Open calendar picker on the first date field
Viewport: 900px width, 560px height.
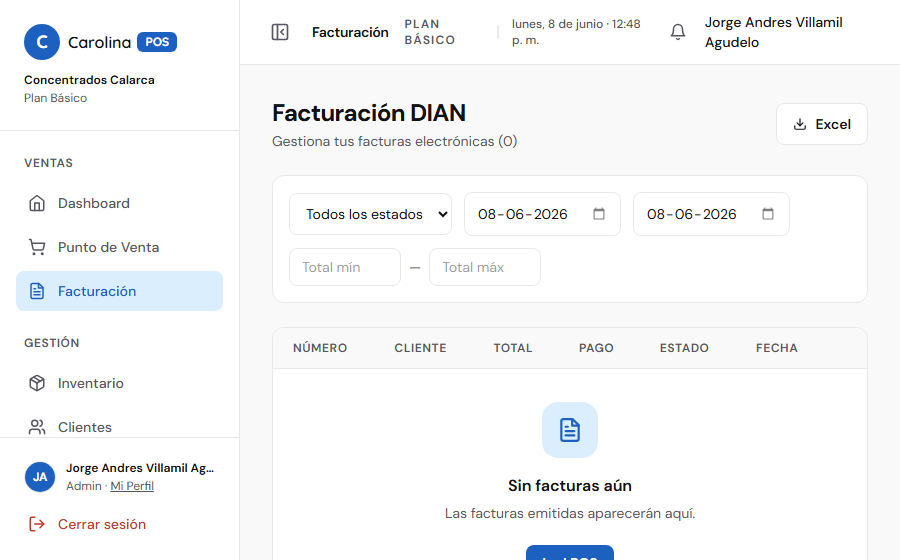click(x=599, y=214)
